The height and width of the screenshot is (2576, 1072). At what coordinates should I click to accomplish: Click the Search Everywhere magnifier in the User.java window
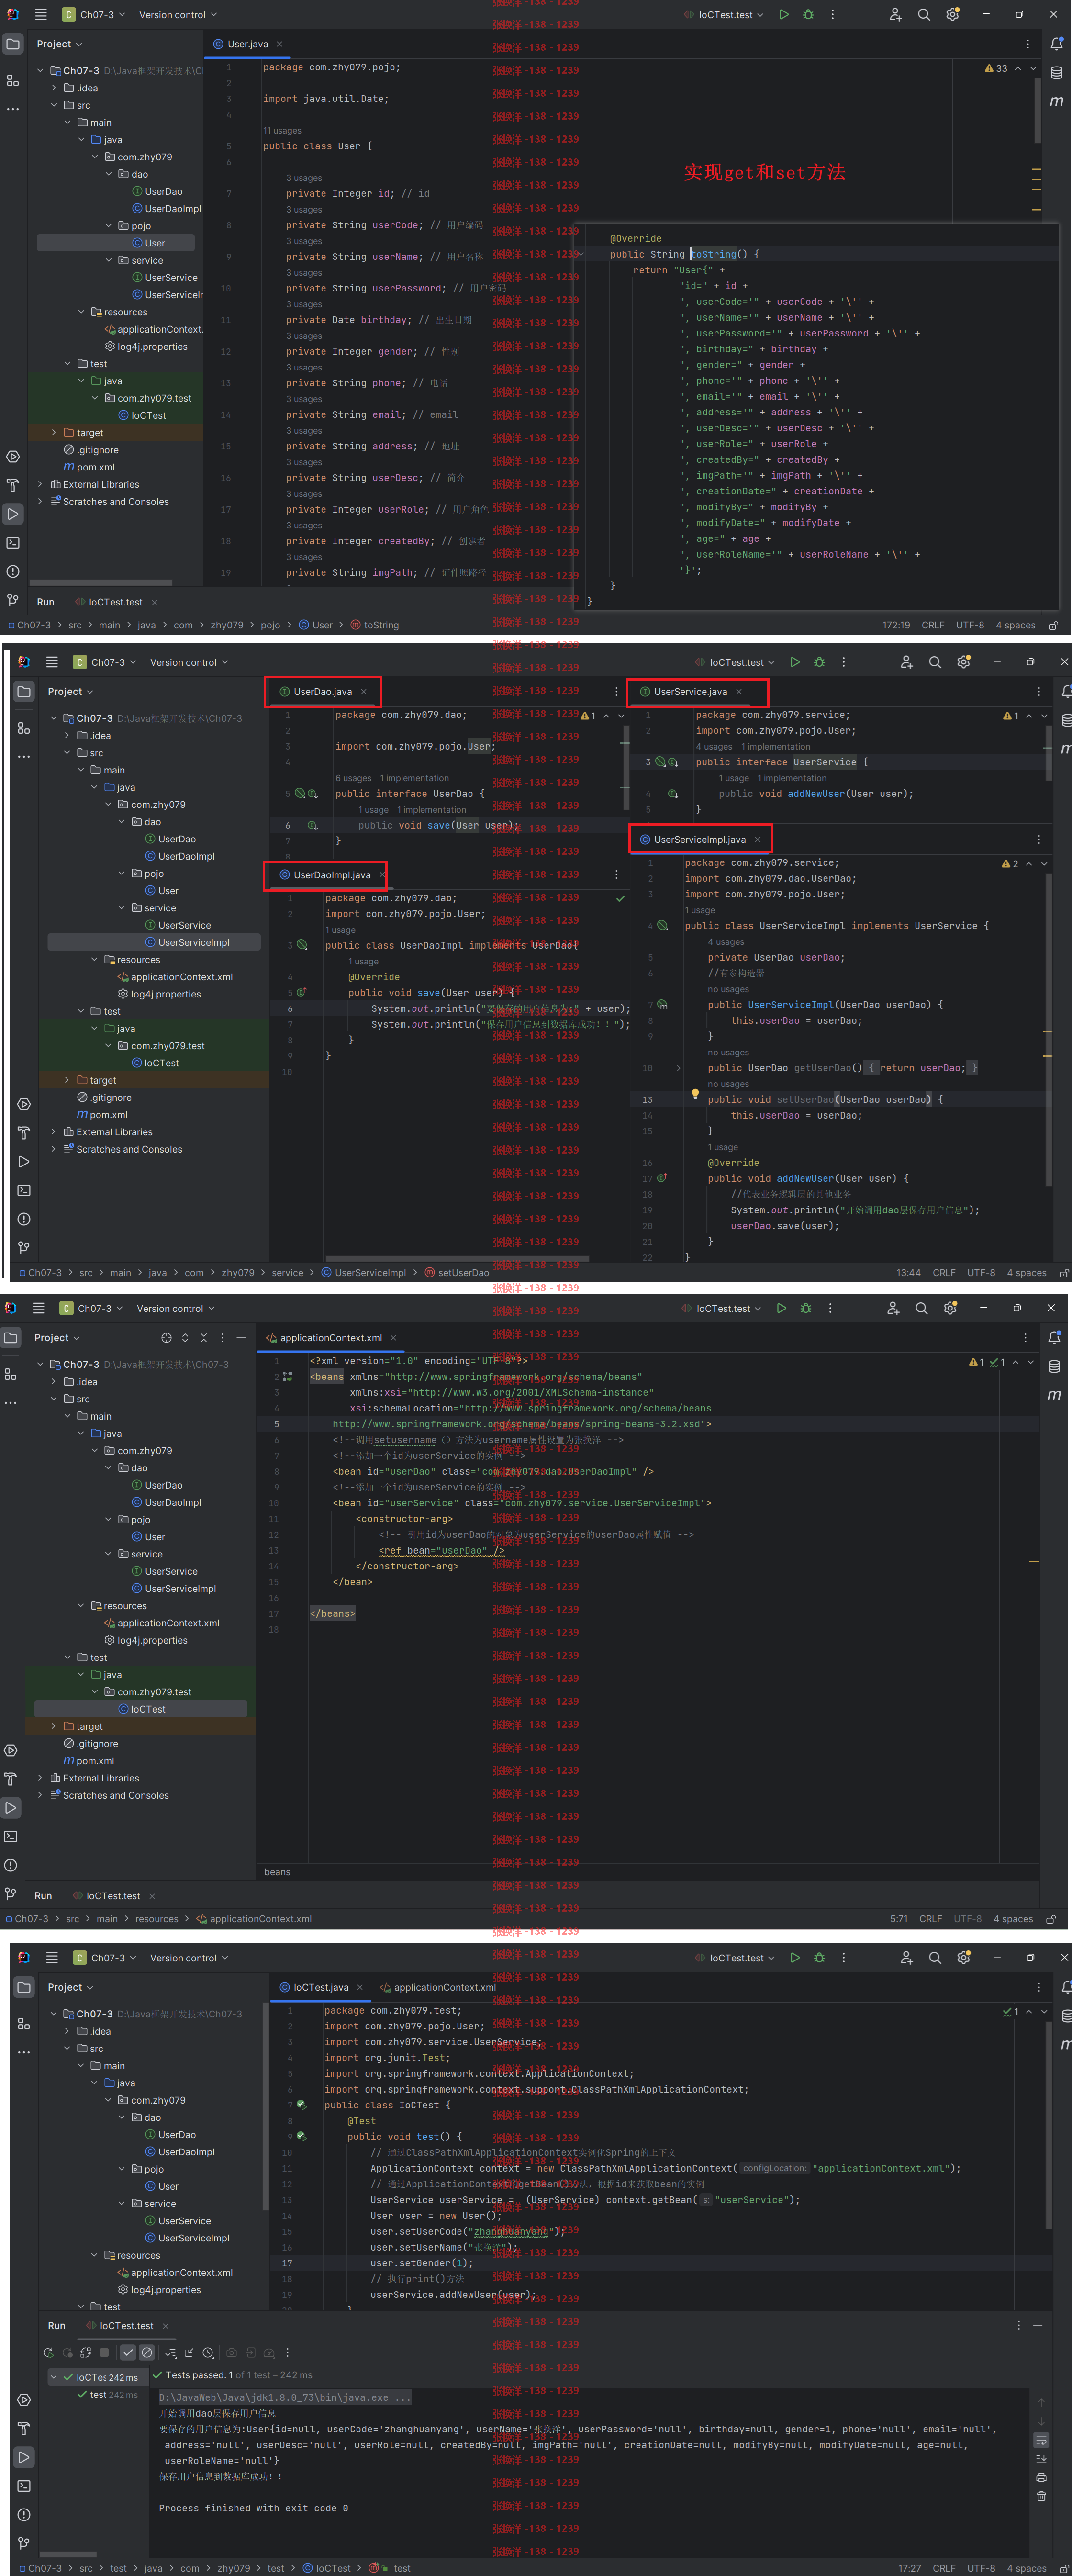[924, 14]
